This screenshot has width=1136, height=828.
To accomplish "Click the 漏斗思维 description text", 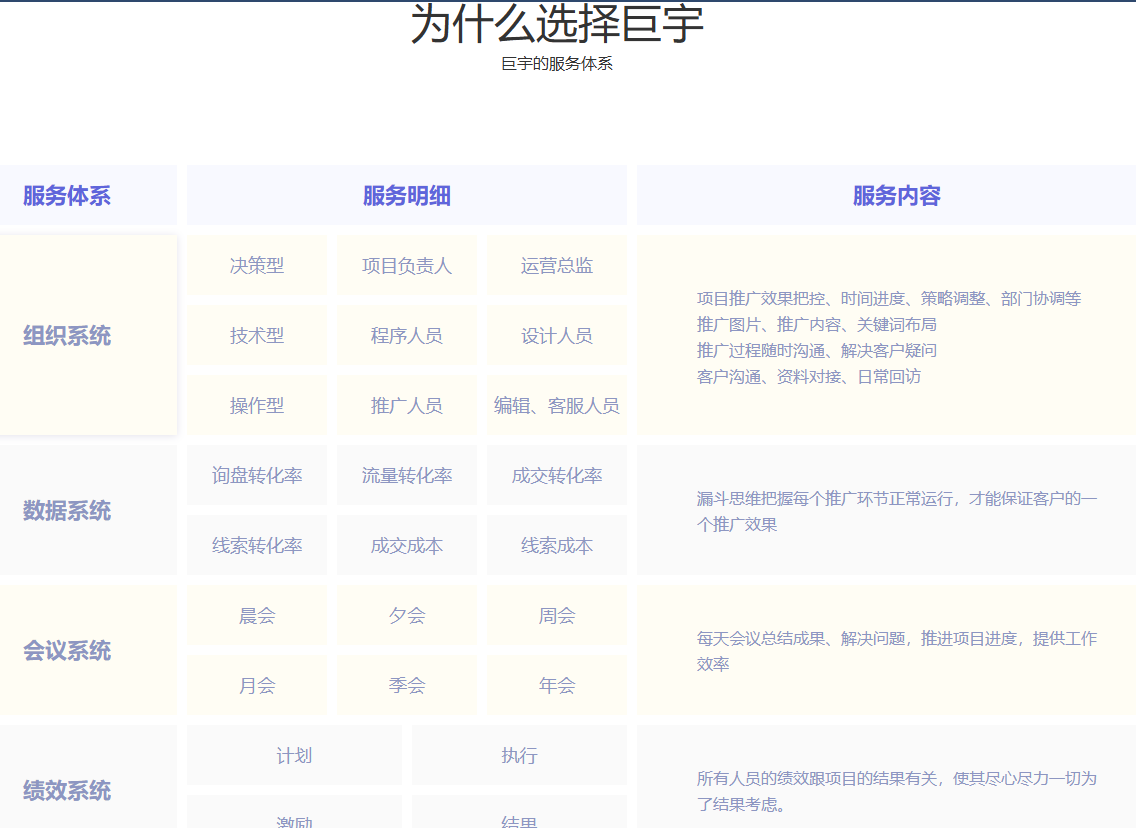I will coord(897,511).
